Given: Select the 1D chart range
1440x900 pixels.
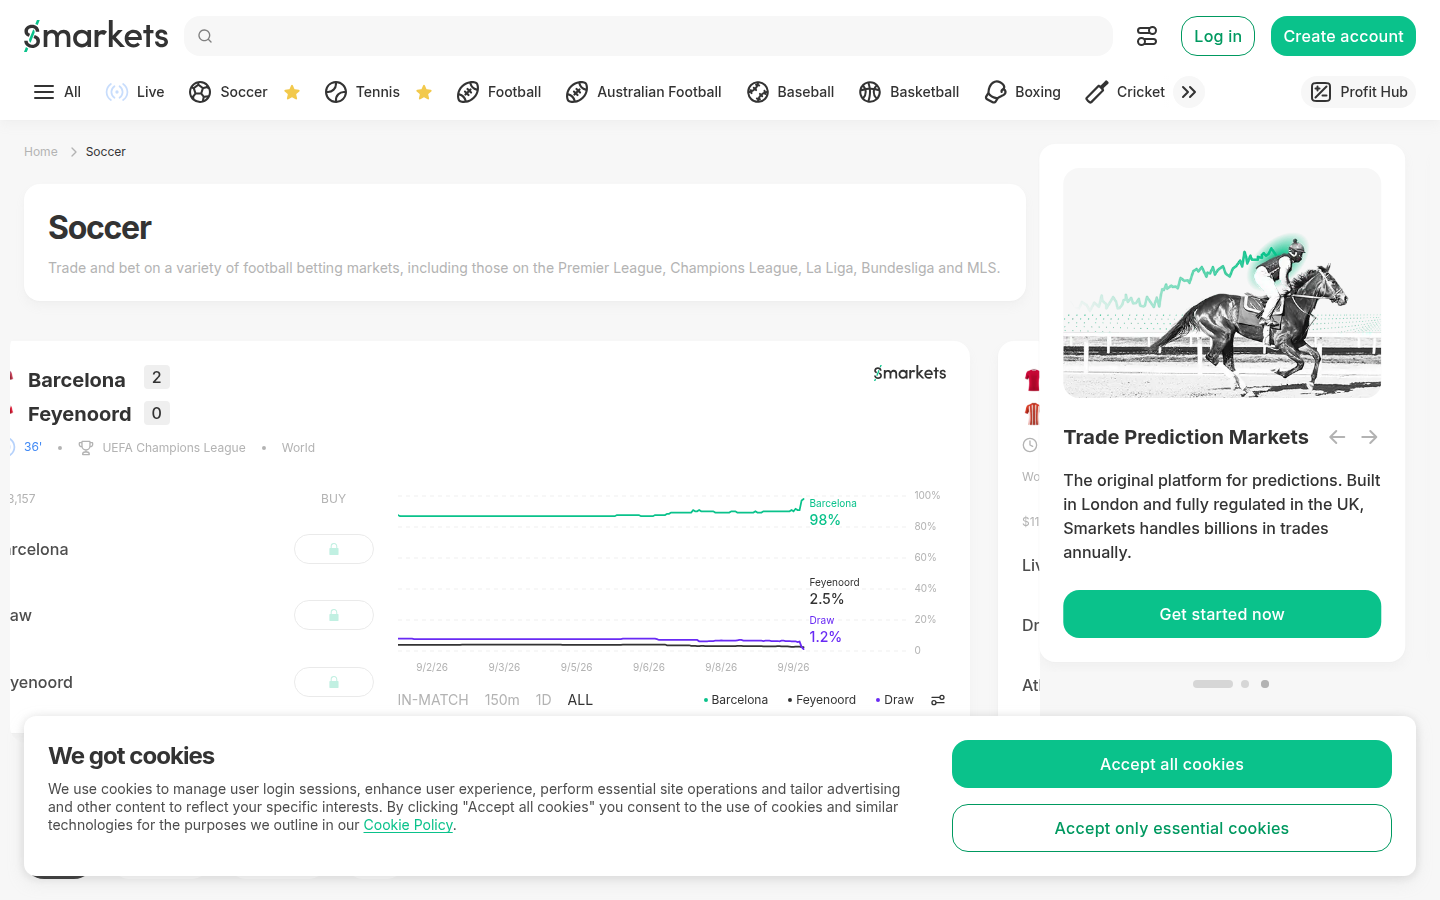Looking at the screenshot, I should pos(544,700).
